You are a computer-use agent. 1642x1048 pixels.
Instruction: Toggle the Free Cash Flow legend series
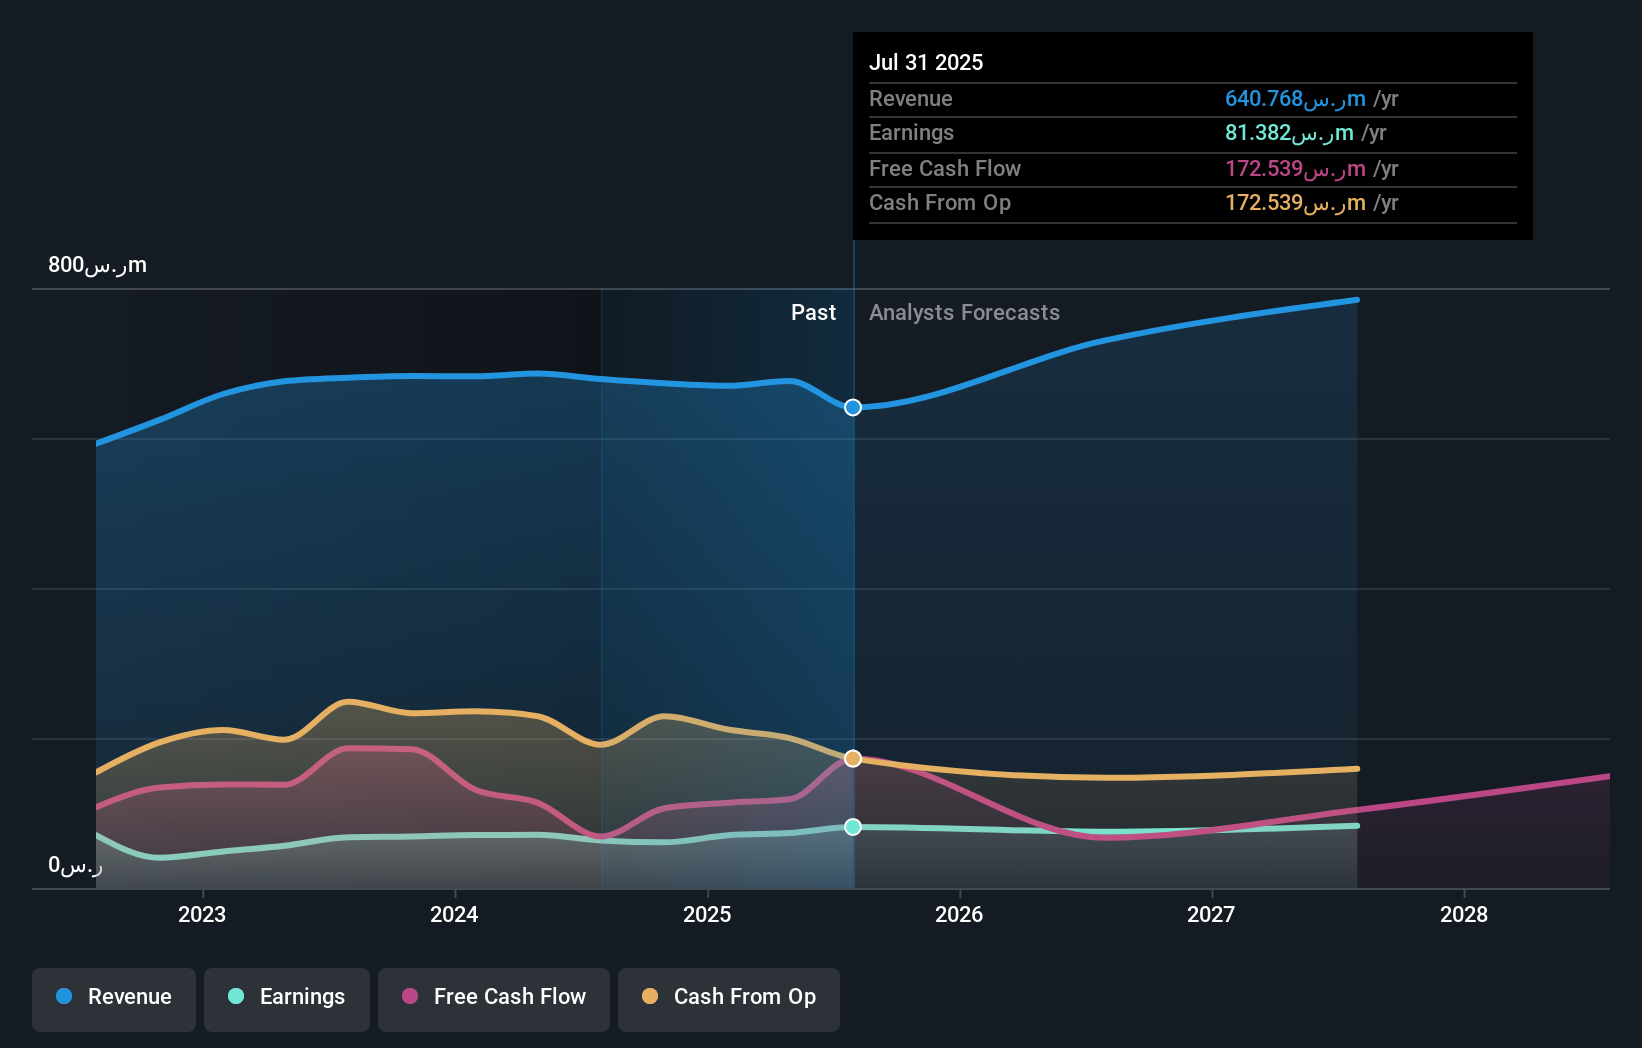(x=494, y=999)
